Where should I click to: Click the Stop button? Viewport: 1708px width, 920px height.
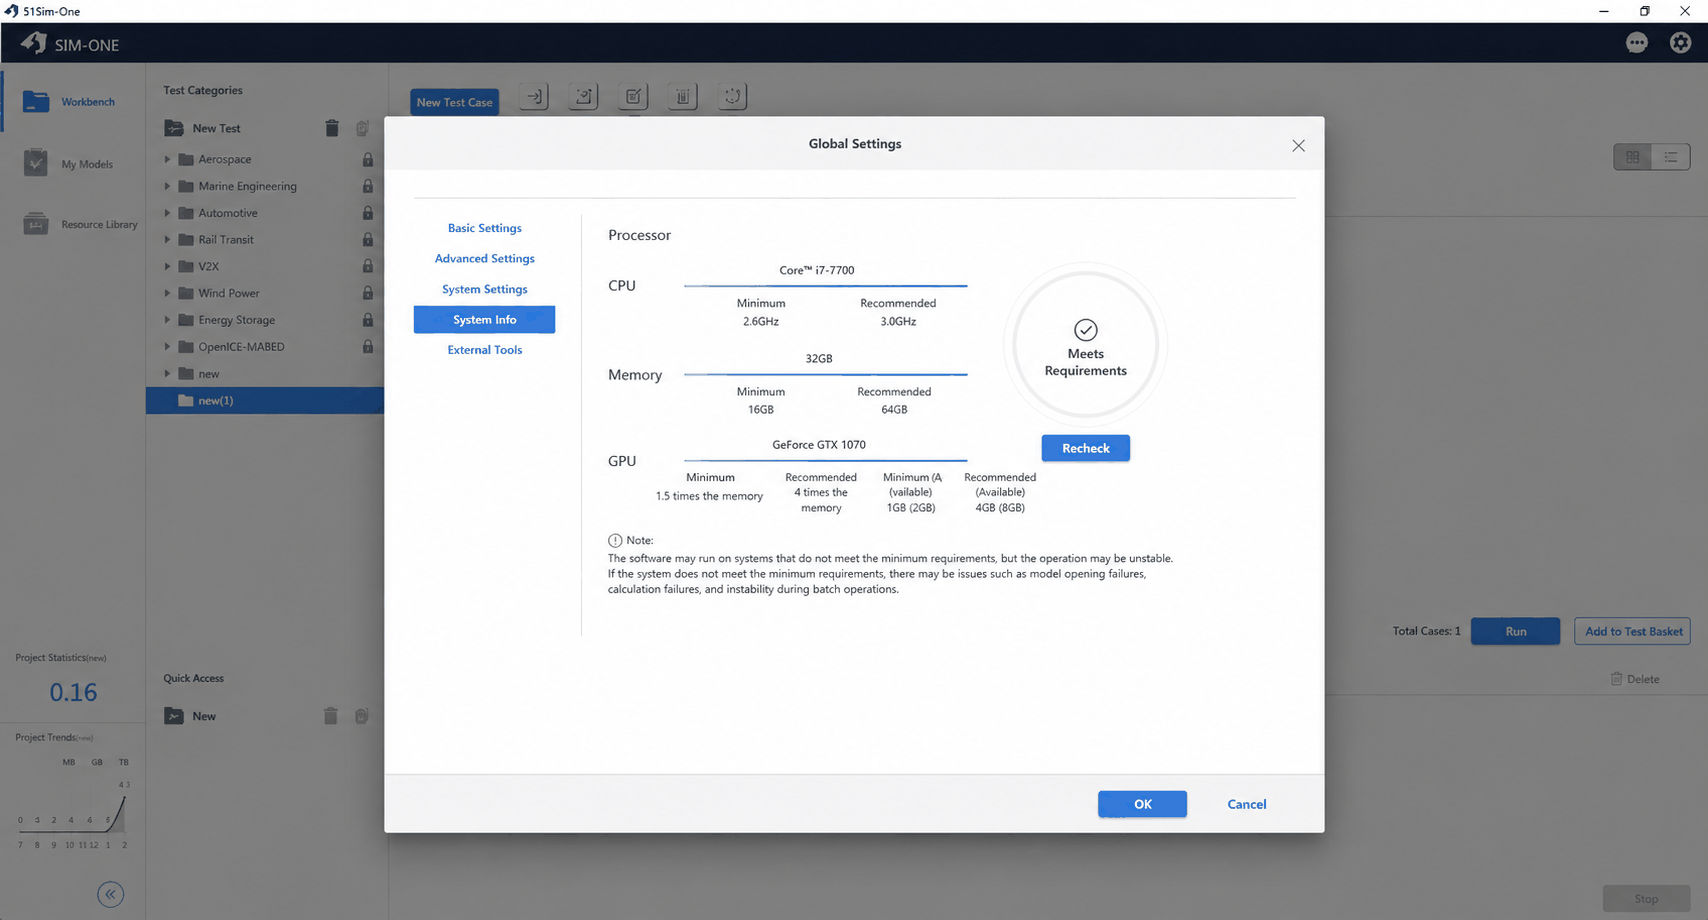(1646, 898)
